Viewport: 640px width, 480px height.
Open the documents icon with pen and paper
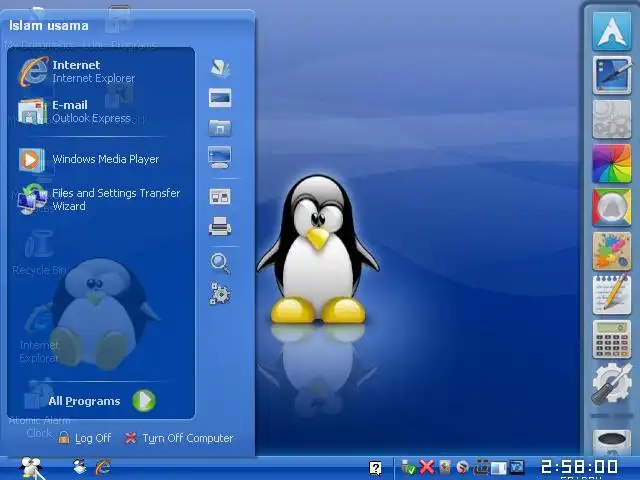[x=220, y=69]
